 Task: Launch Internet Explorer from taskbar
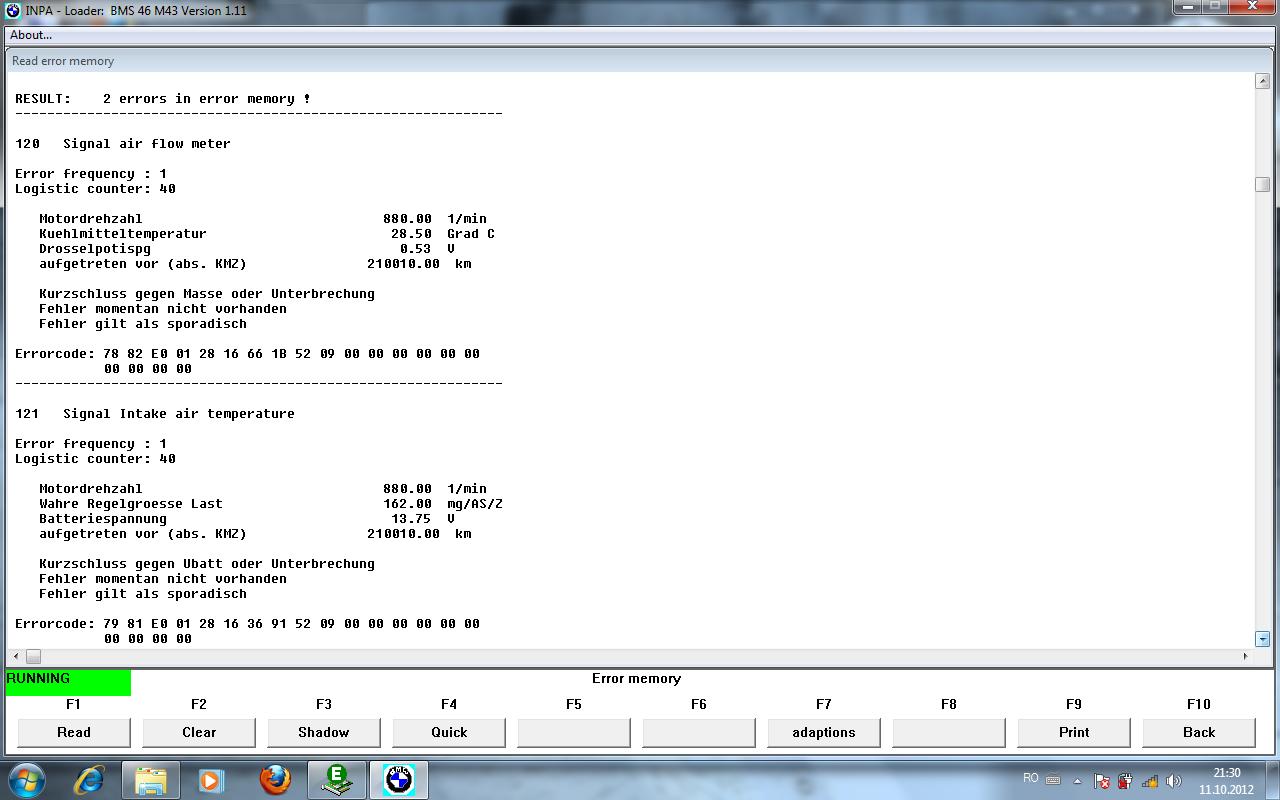point(91,780)
